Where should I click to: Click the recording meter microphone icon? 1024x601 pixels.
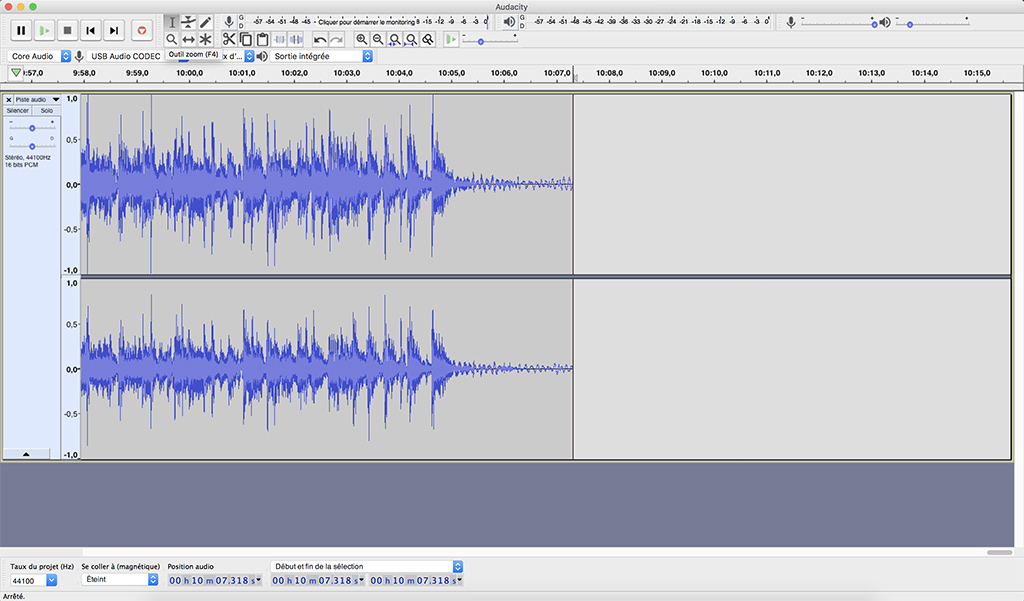(x=229, y=22)
